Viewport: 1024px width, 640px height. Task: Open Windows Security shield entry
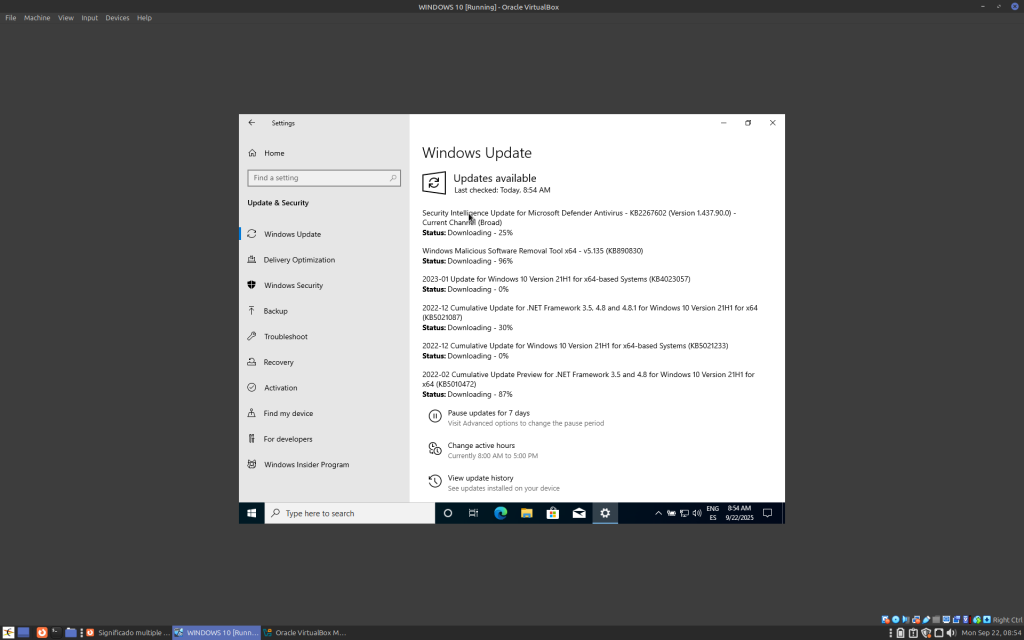coord(293,285)
